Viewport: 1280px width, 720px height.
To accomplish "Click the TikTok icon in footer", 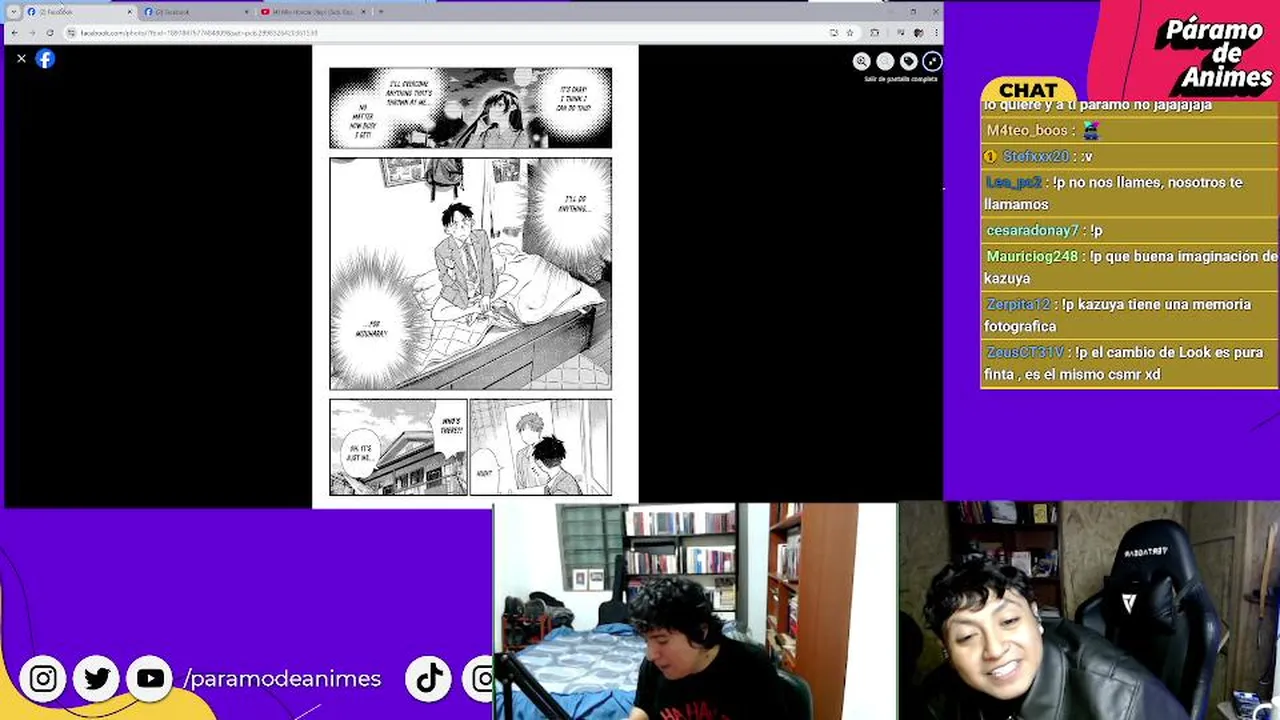I will 430,679.
